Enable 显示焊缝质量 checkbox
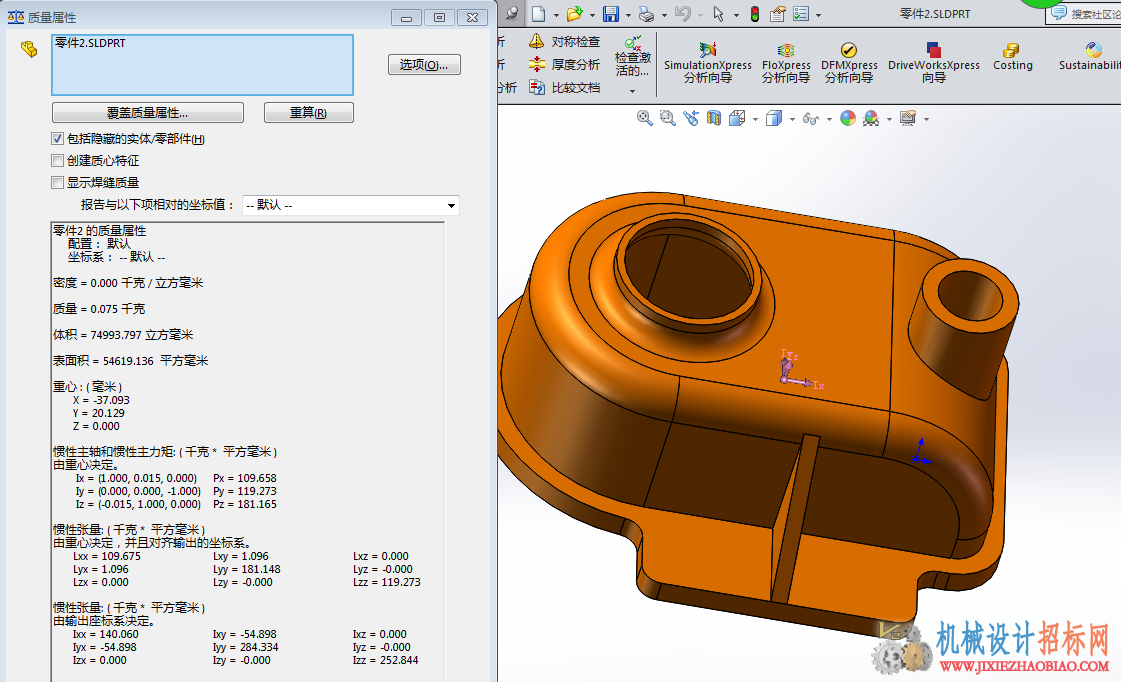 [58, 182]
